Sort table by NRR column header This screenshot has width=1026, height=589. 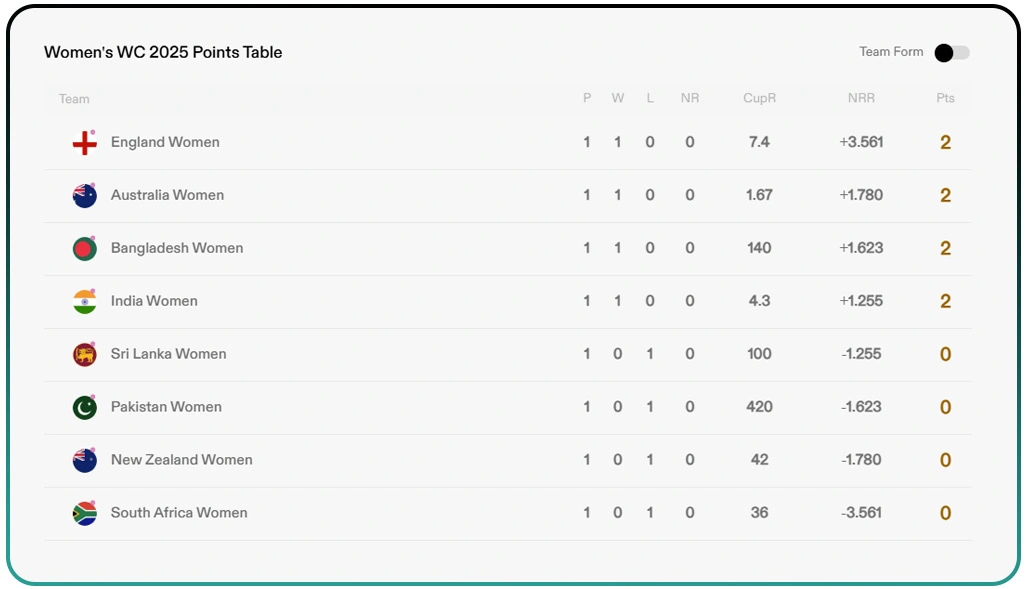(861, 98)
